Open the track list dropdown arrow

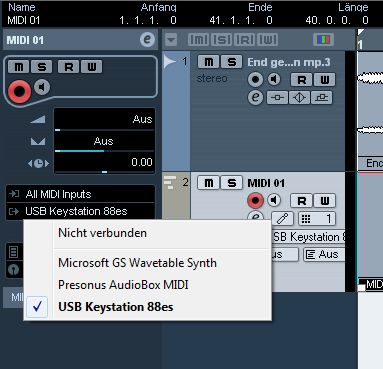point(171,40)
